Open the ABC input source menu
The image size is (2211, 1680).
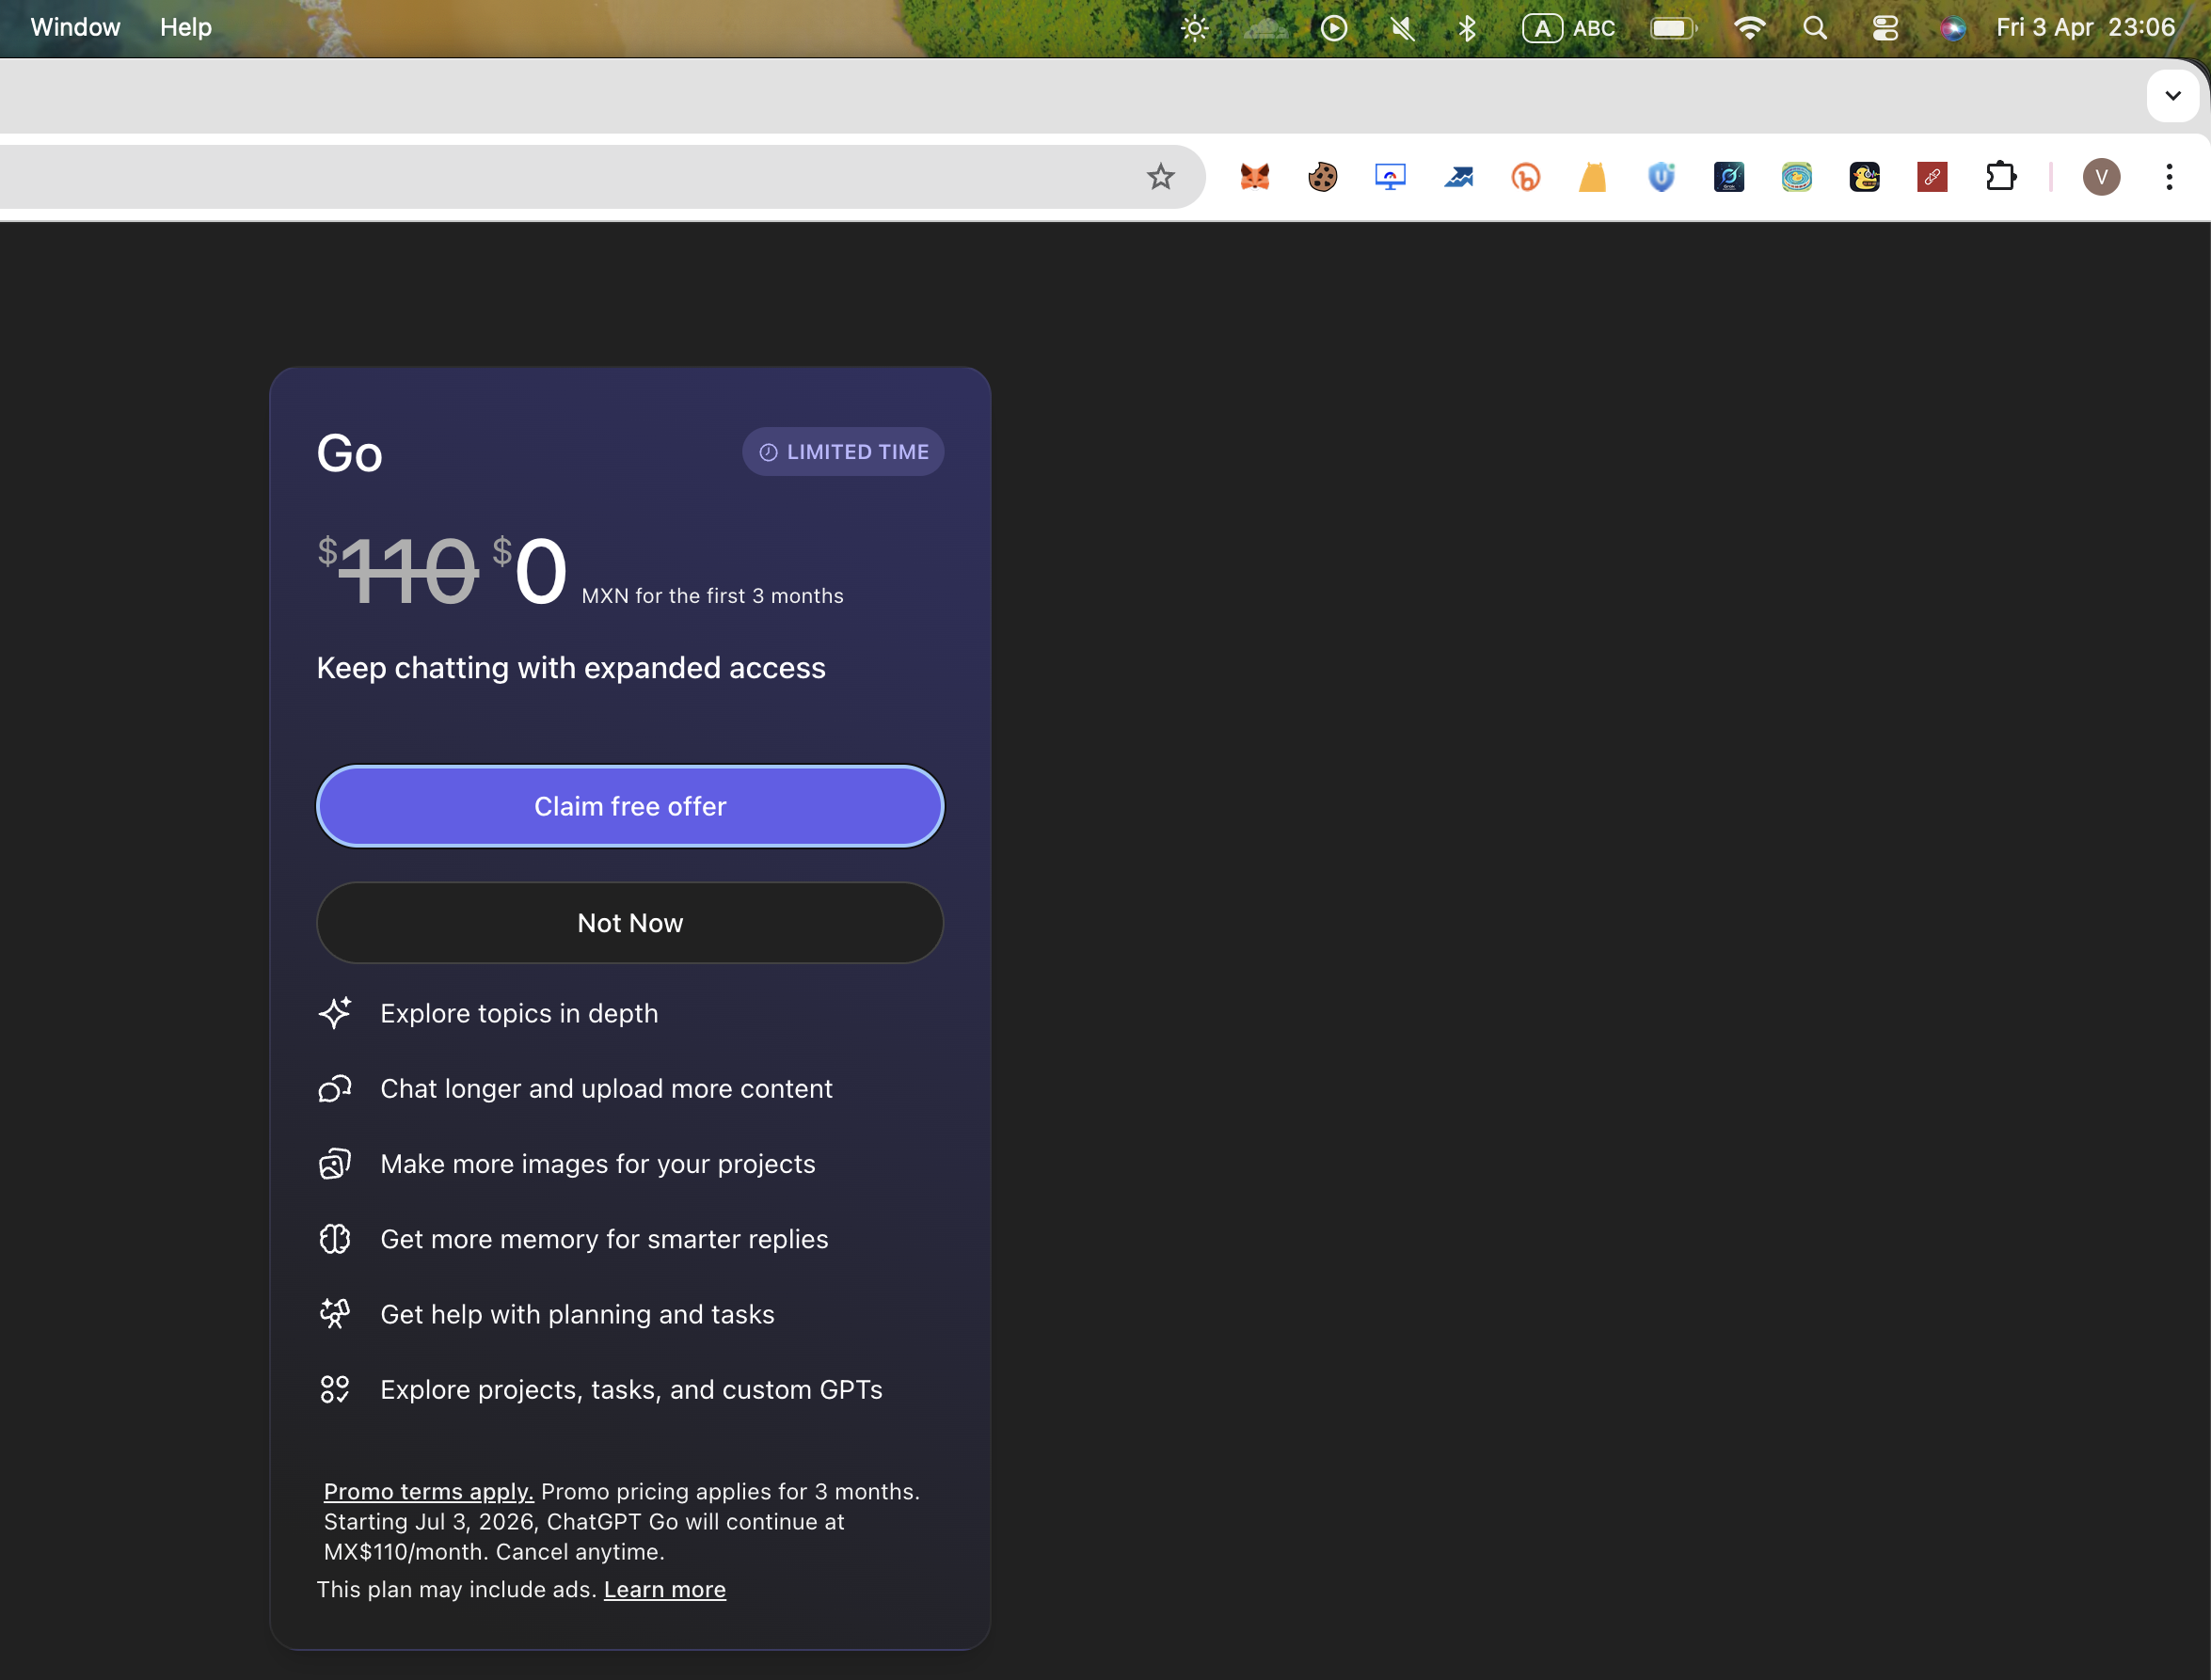pyautogui.click(x=1568, y=28)
